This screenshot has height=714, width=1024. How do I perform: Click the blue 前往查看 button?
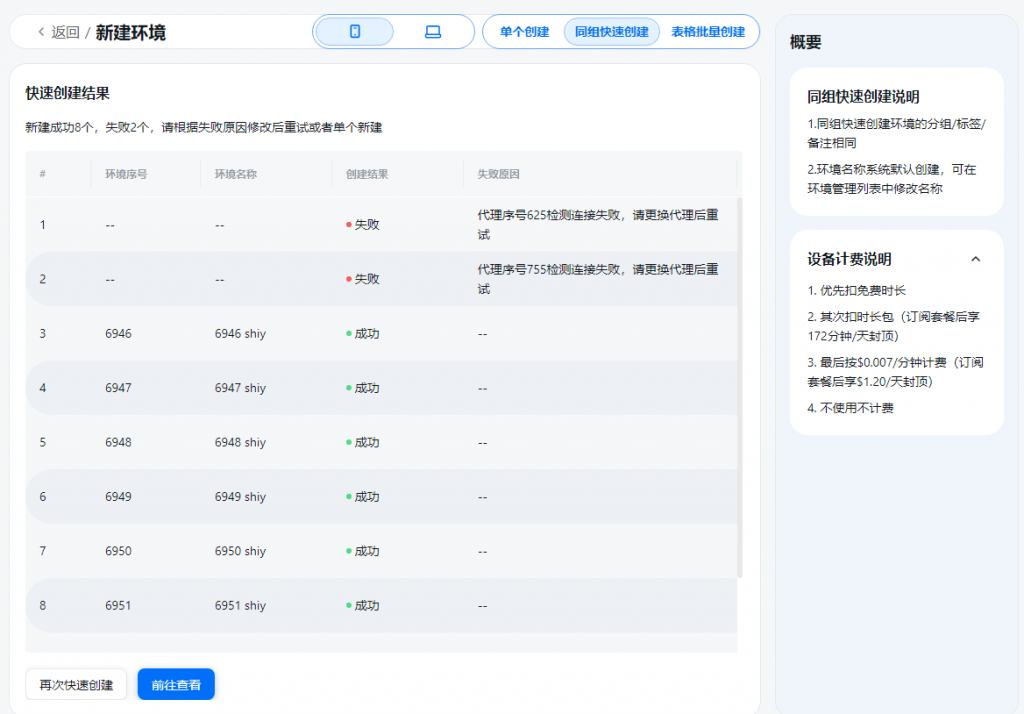(x=176, y=685)
